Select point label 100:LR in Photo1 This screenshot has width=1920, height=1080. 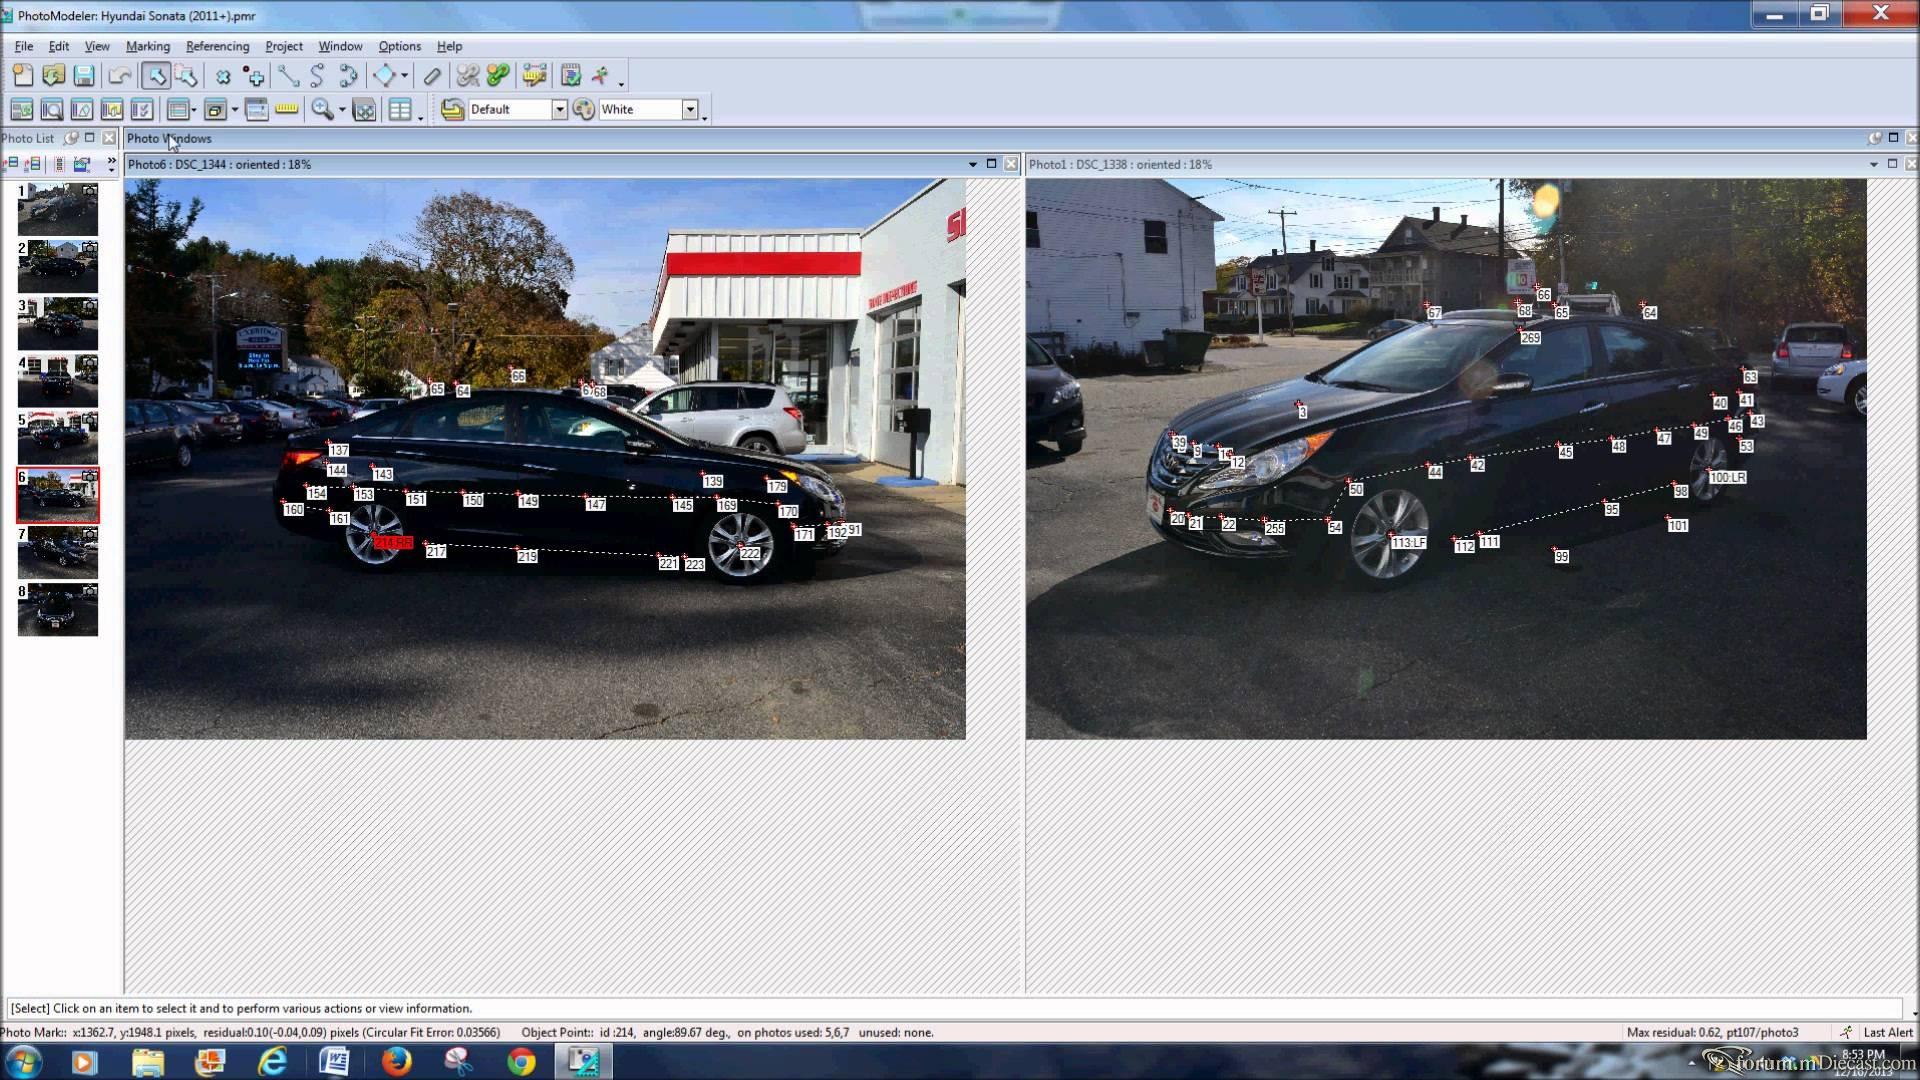tap(1727, 478)
